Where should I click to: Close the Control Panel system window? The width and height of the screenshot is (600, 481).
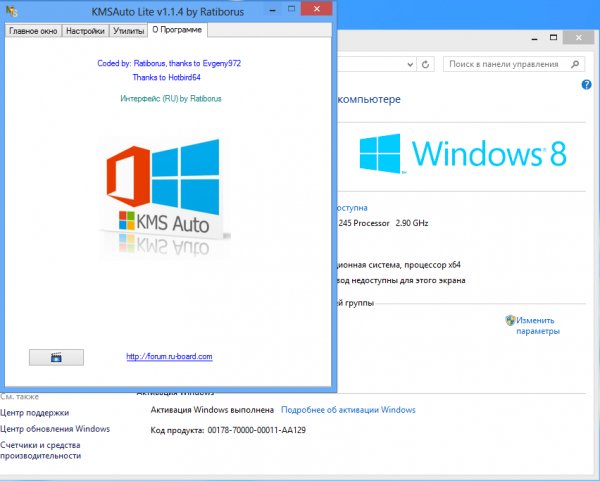pos(579,38)
